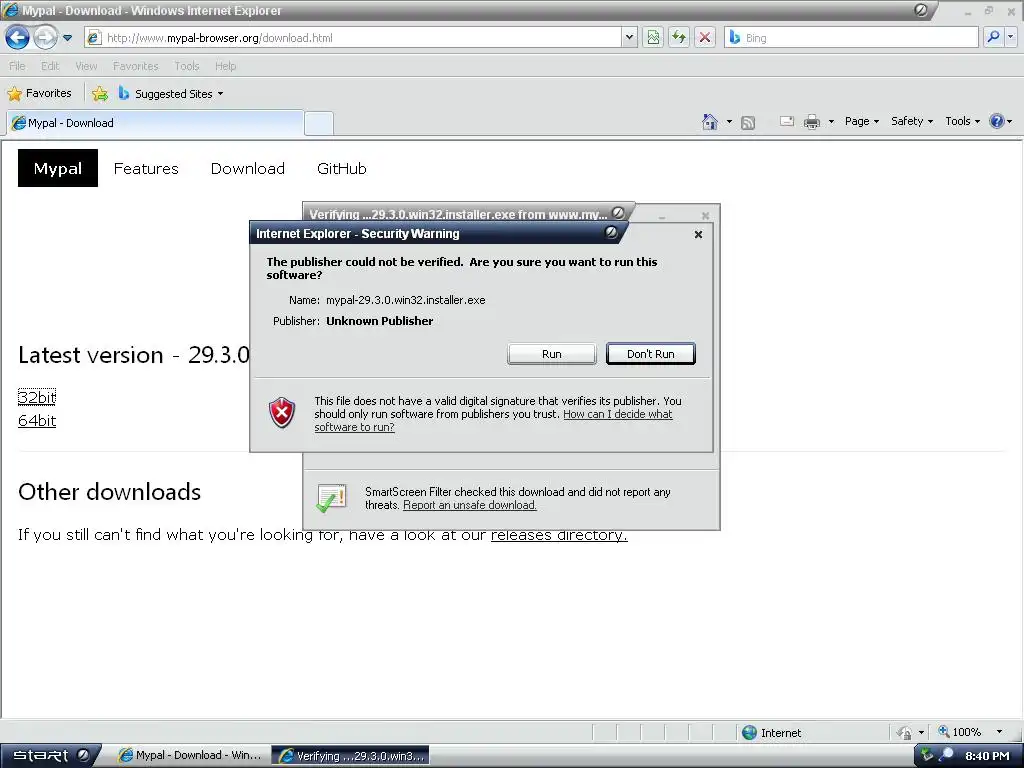Open the recent pages dropdown arrow

pos(67,38)
